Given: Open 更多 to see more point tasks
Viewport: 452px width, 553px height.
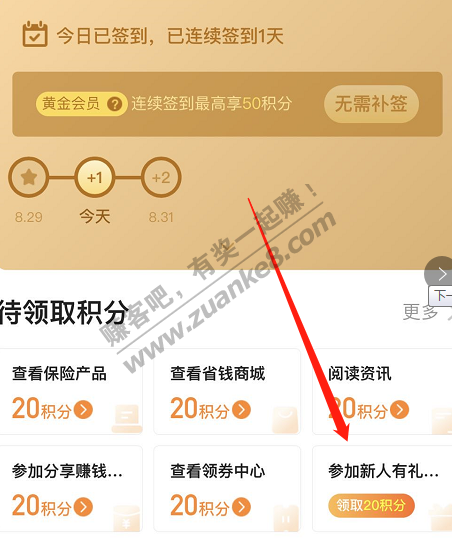Looking at the screenshot, I should click(421, 312).
